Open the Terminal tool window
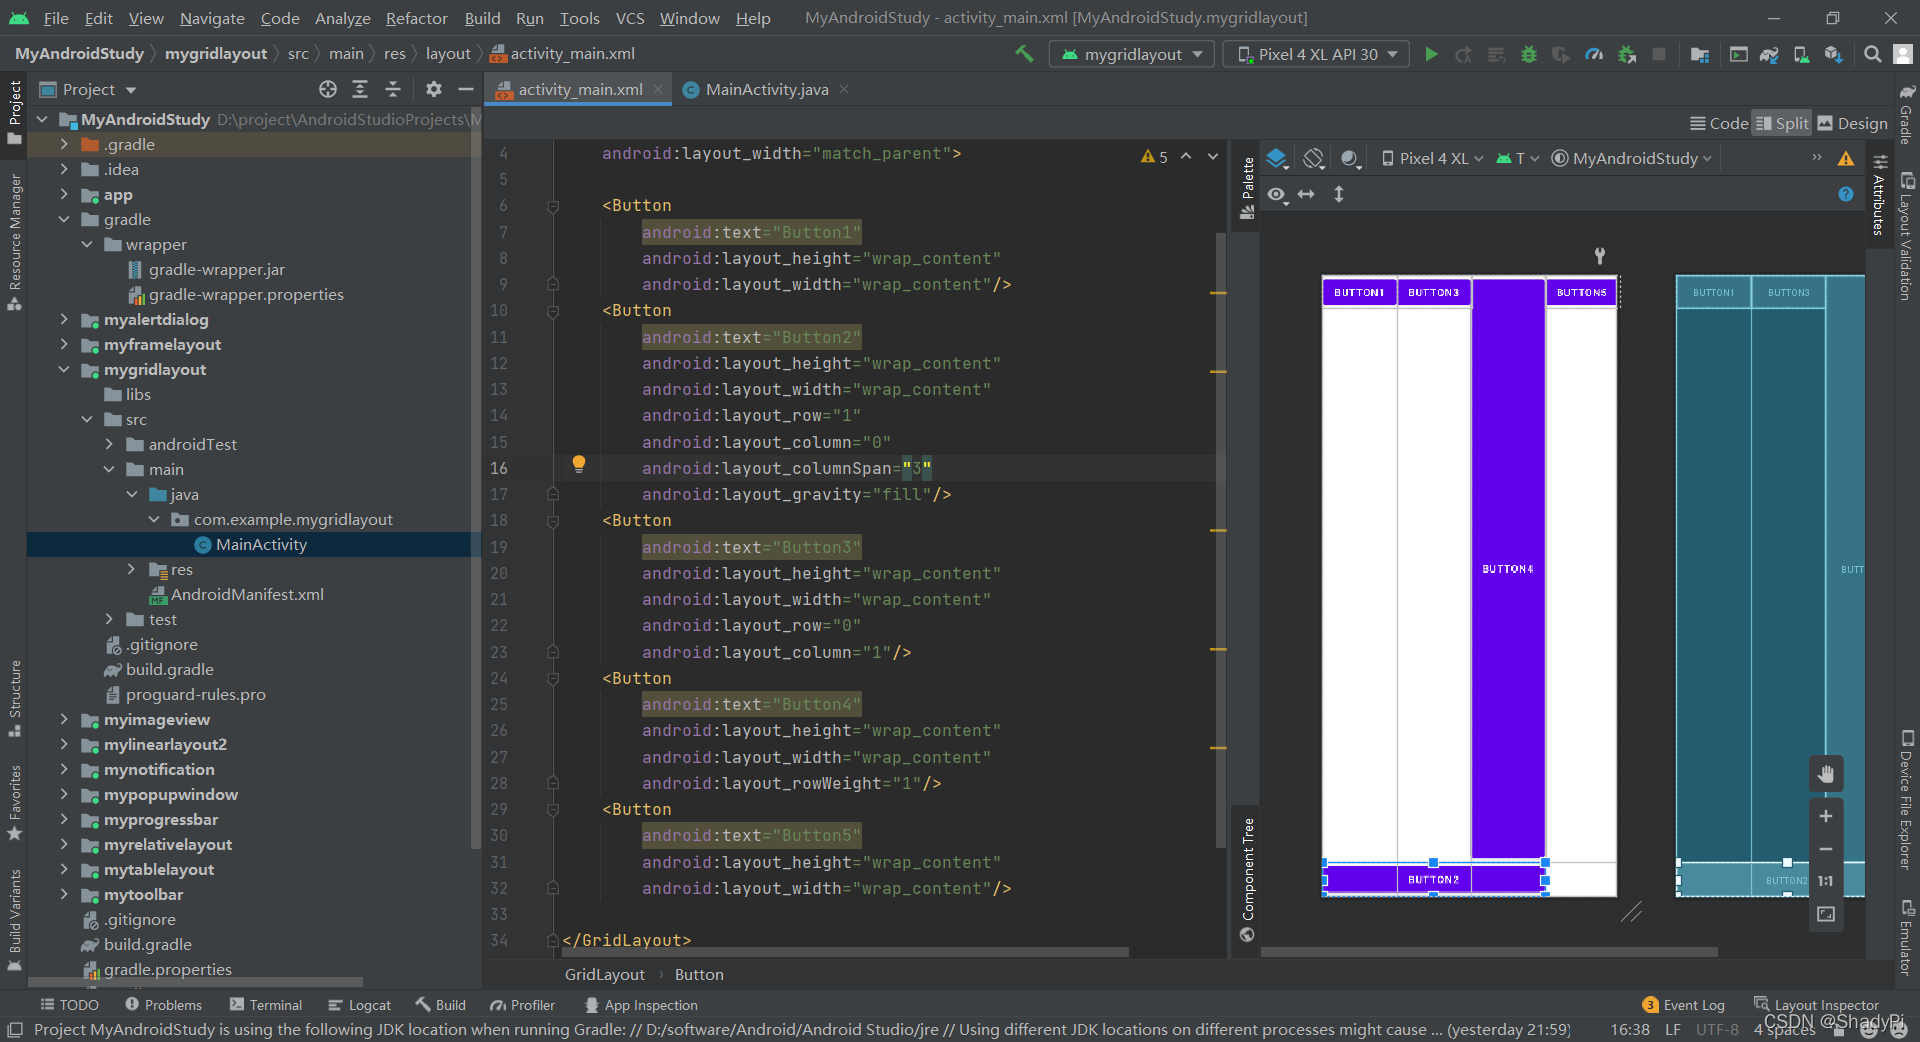 (x=265, y=1005)
